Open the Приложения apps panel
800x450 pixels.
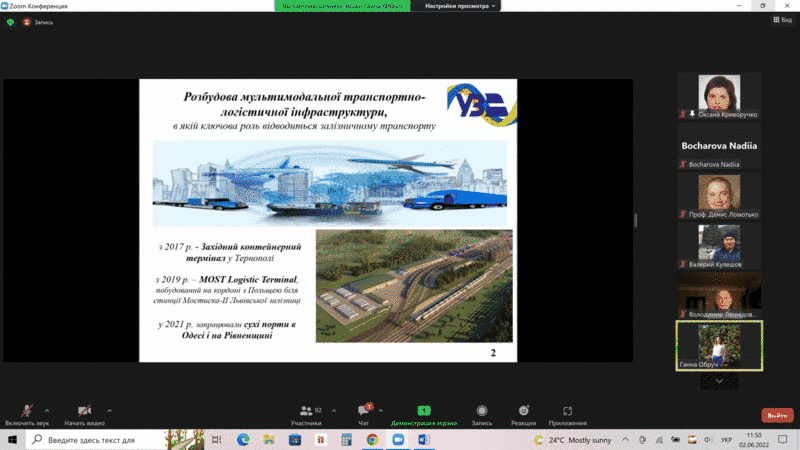coord(567,412)
